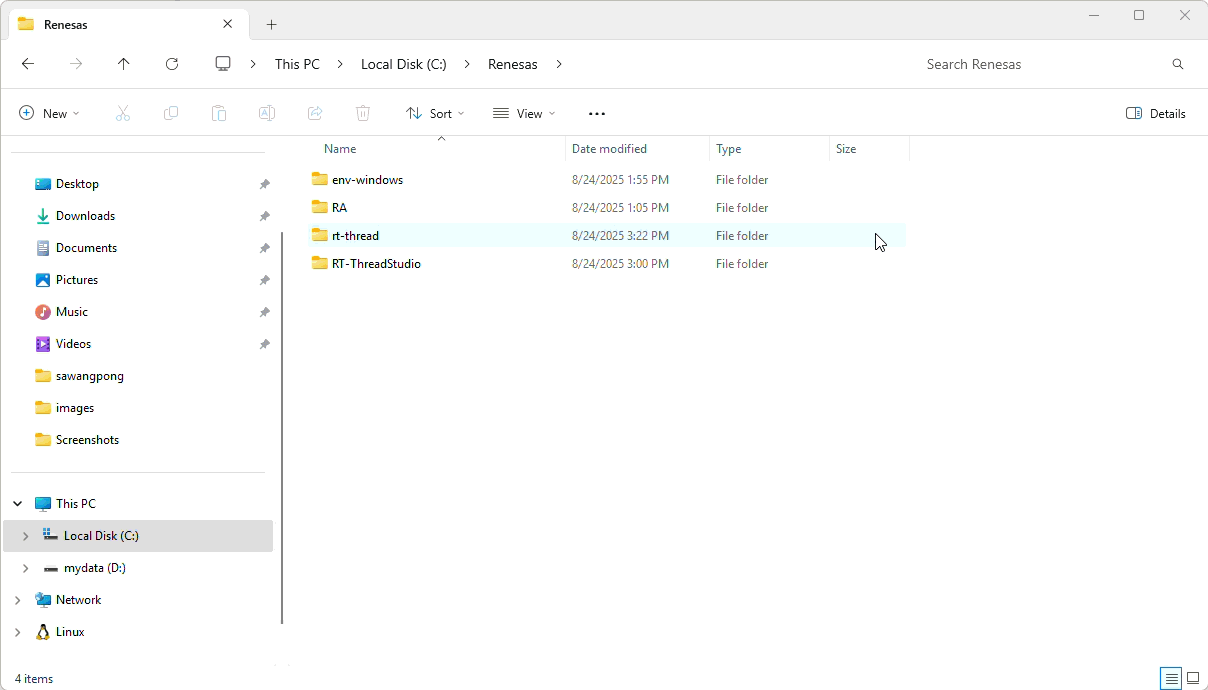The height and width of the screenshot is (690, 1208).
Task: Open the New item menu
Action: (x=49, y=114)
